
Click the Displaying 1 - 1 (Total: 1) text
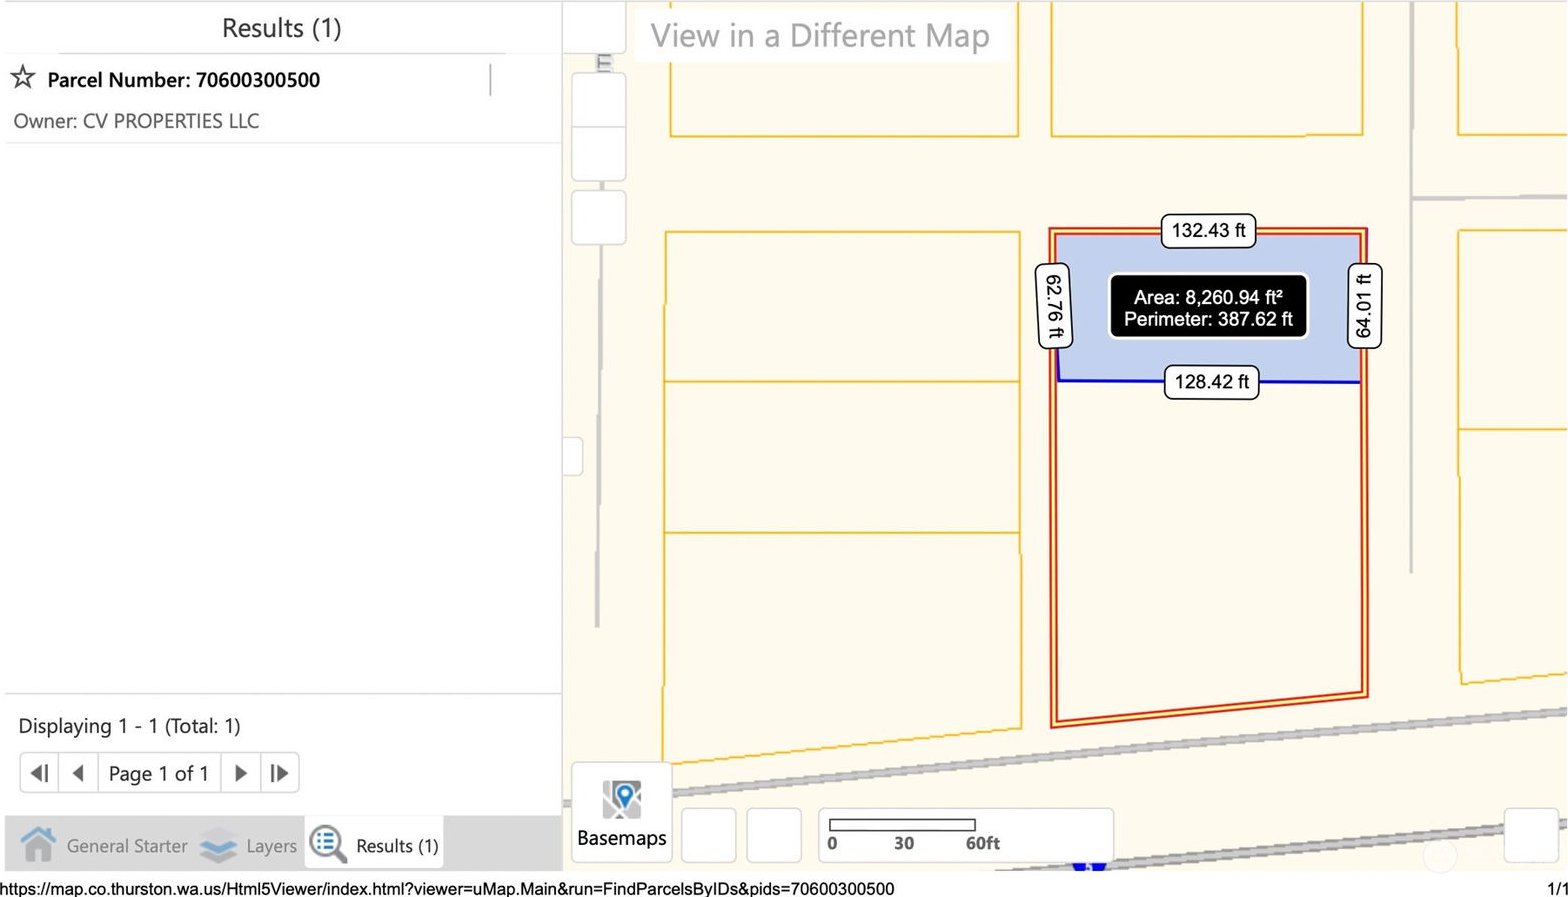tap(130, 726)
